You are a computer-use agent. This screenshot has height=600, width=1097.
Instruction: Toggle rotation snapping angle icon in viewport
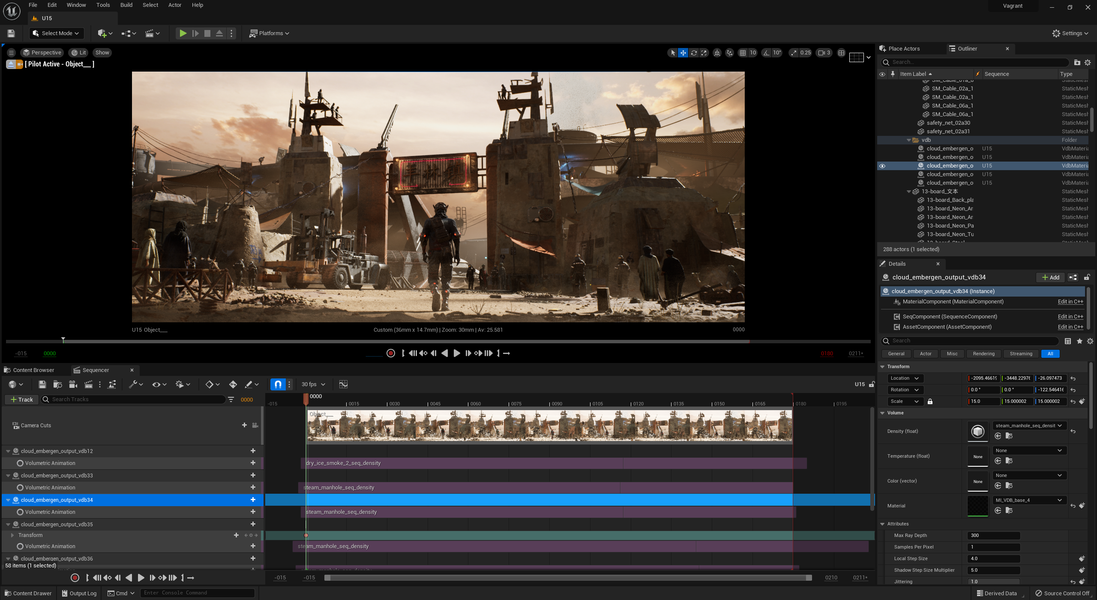click(x=766, y=52)
